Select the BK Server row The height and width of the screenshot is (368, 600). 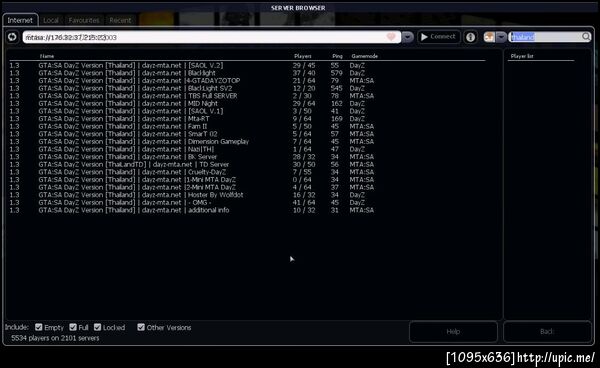(247, 157)
